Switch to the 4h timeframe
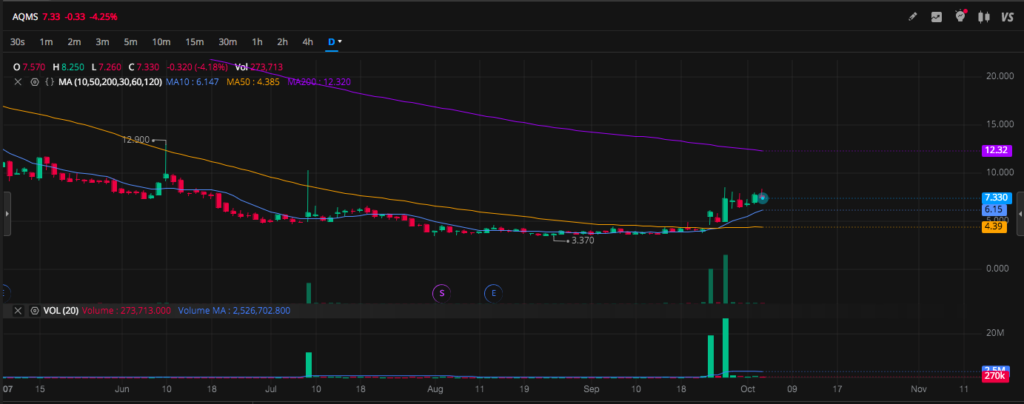The width and height of the screenshot is (1024, 404). click(307, 42)
